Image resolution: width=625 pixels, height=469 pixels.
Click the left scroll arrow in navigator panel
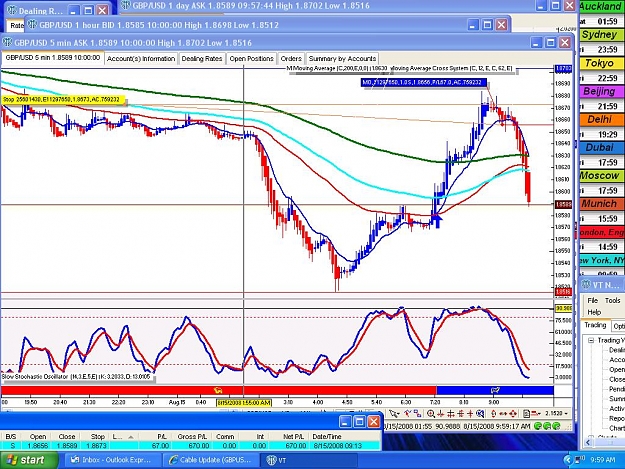tap(589, 443)
